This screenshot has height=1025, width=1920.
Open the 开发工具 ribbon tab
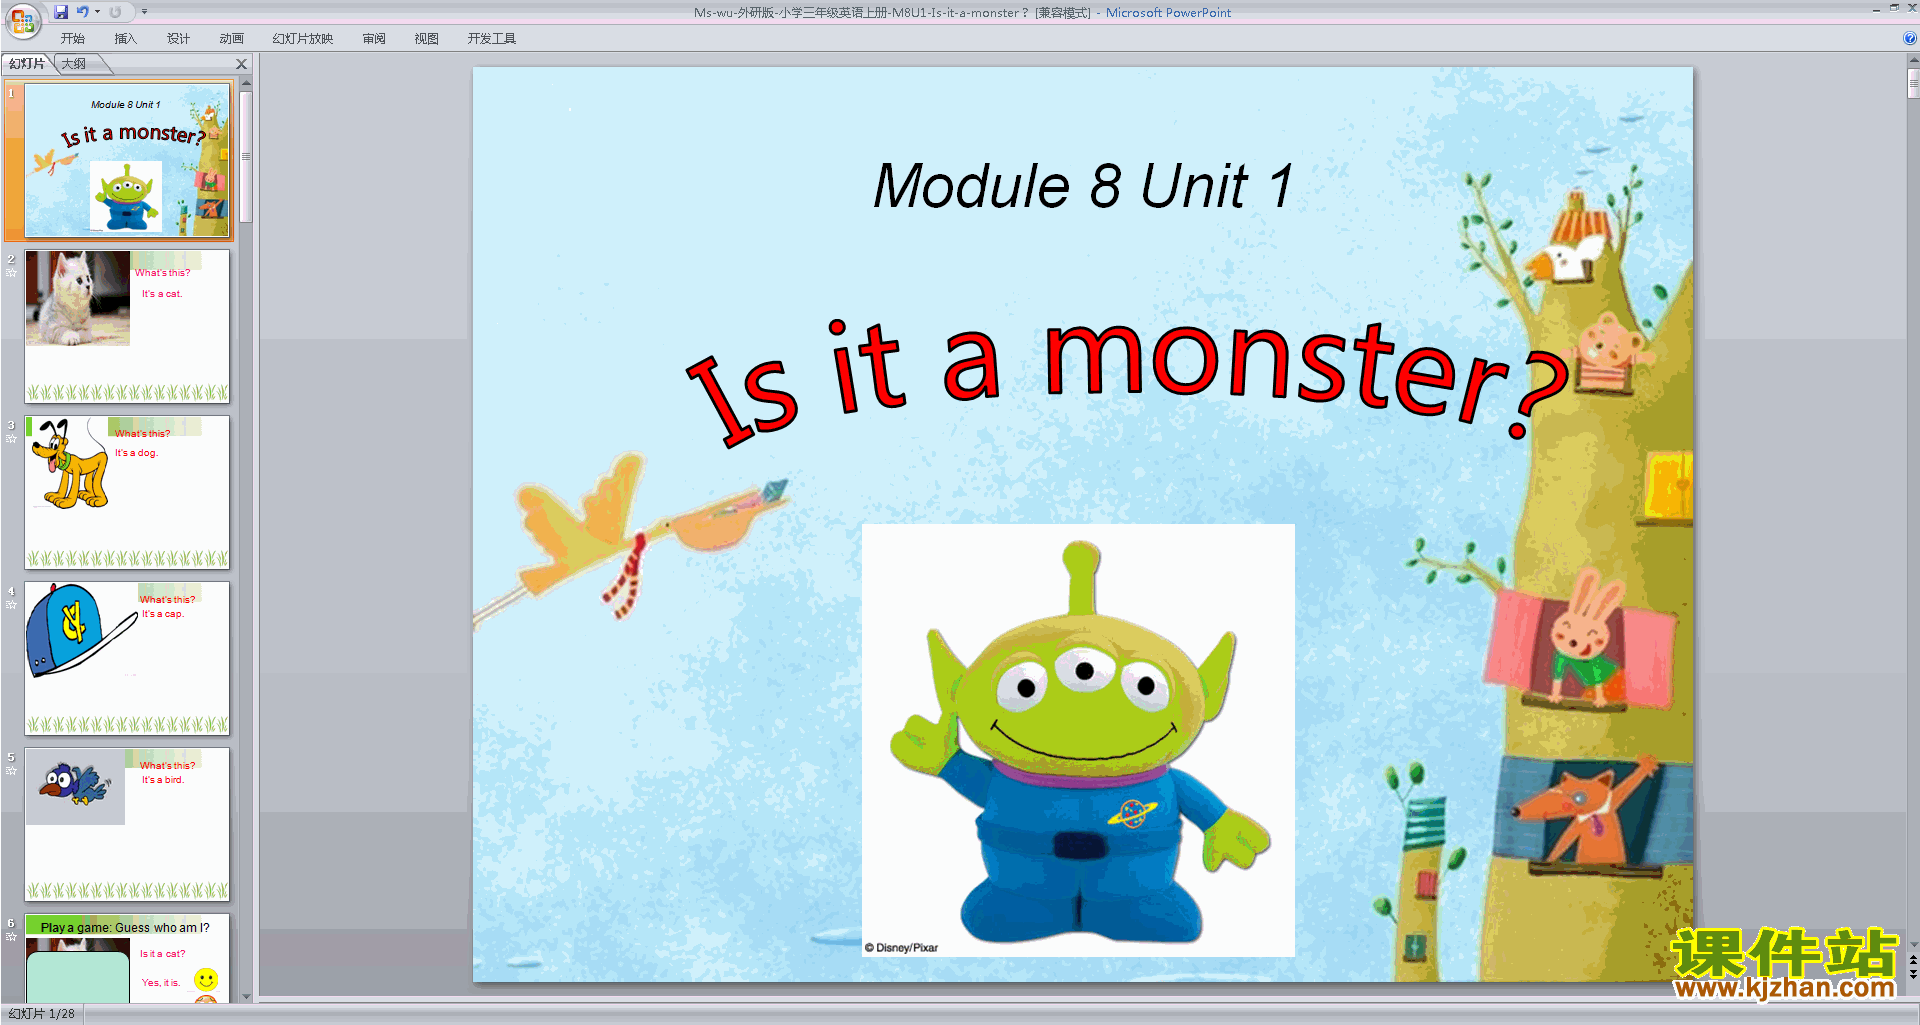pos(491,39)
